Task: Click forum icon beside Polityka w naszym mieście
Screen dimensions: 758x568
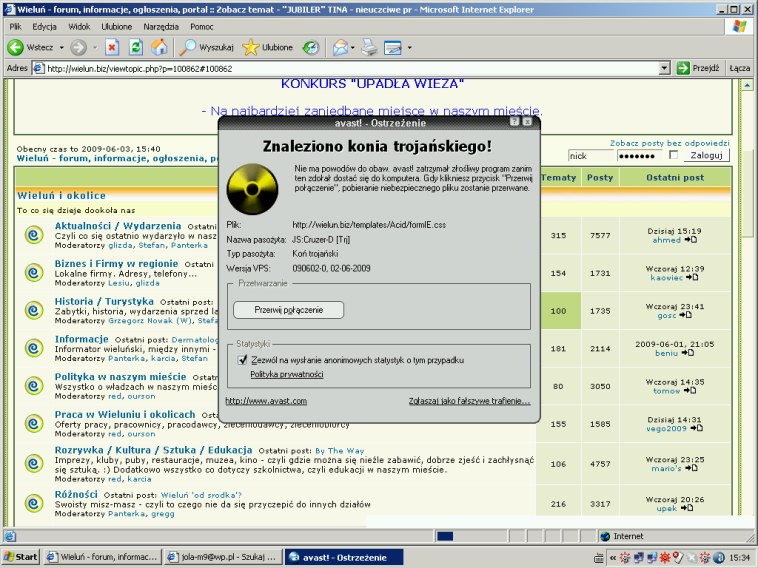Action: click(34, 386)
